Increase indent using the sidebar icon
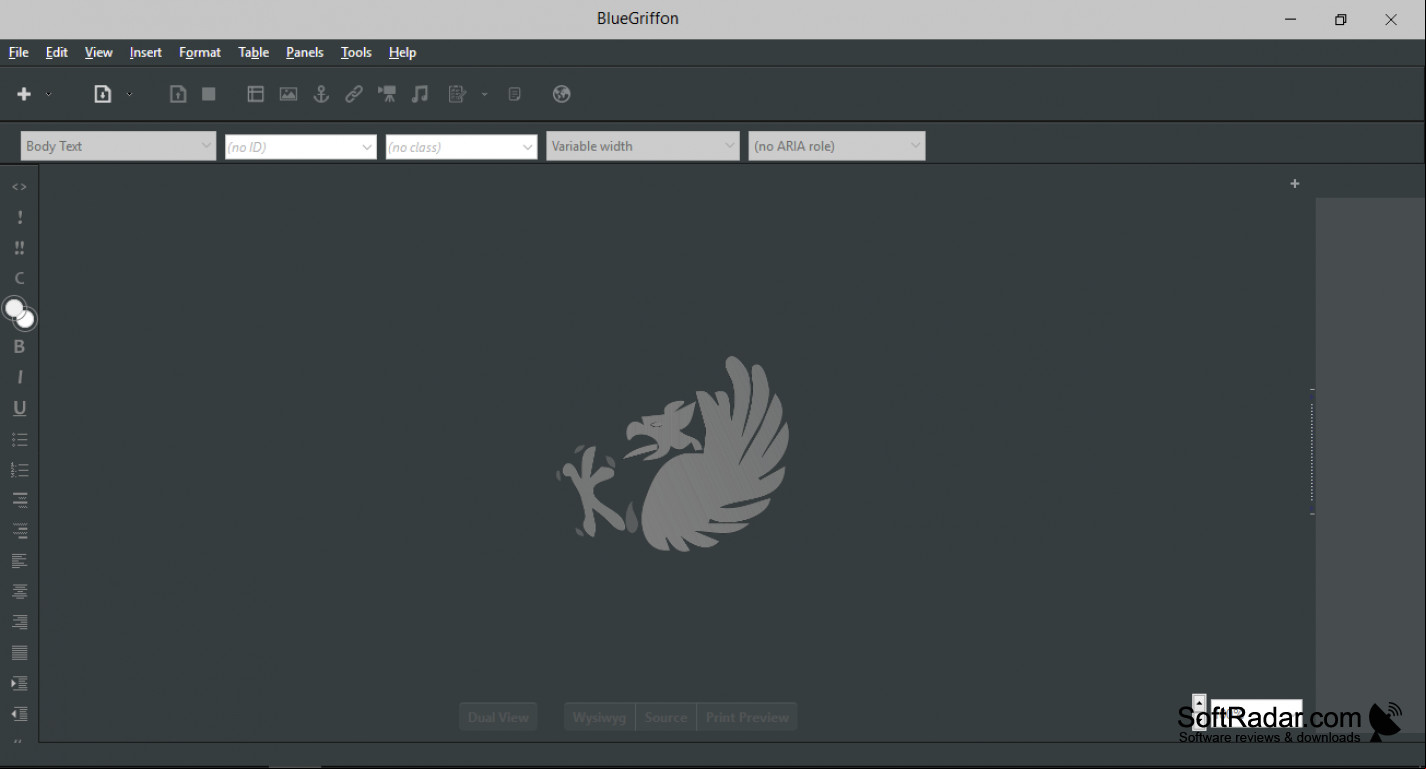 [19, 684]
